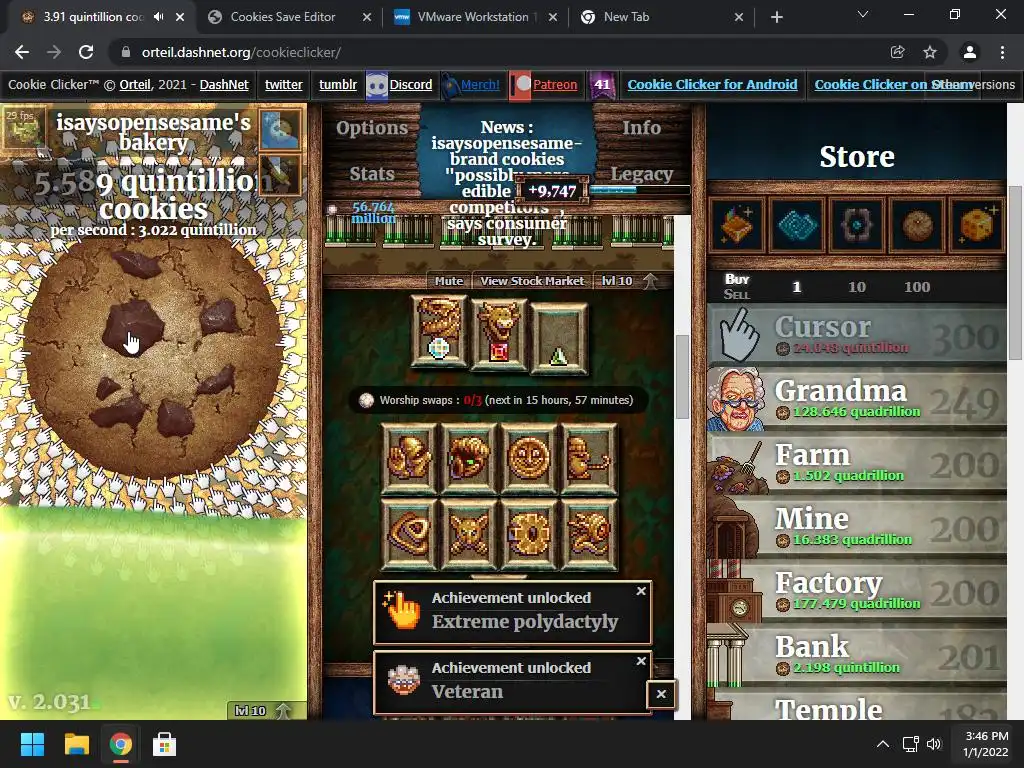Buy a Grandma building
The width and height of the screenshot is (1024, 768).
(857, 400)
